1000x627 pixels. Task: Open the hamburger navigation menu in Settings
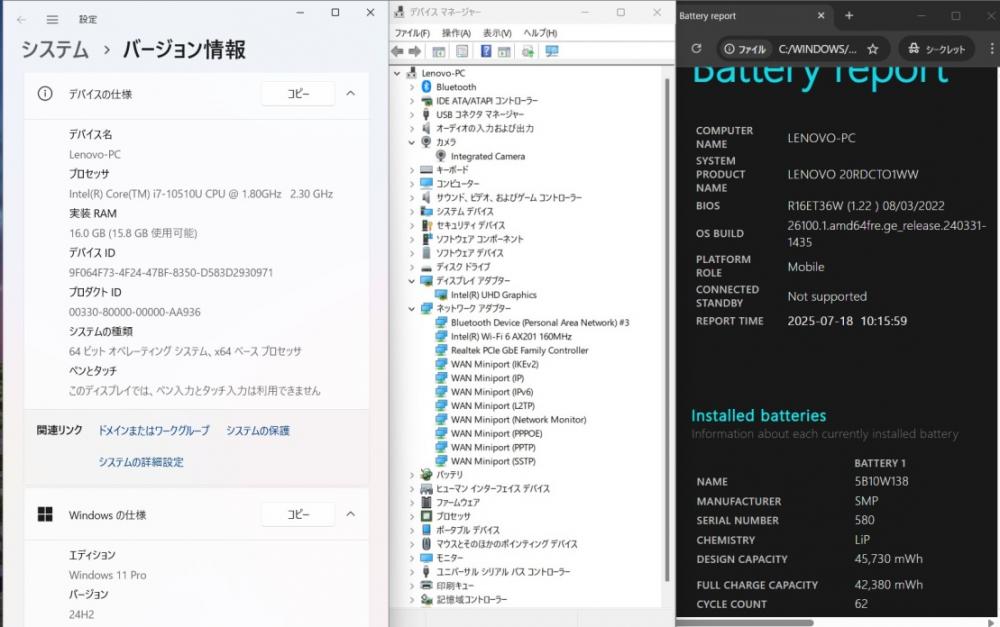[52, 20]
